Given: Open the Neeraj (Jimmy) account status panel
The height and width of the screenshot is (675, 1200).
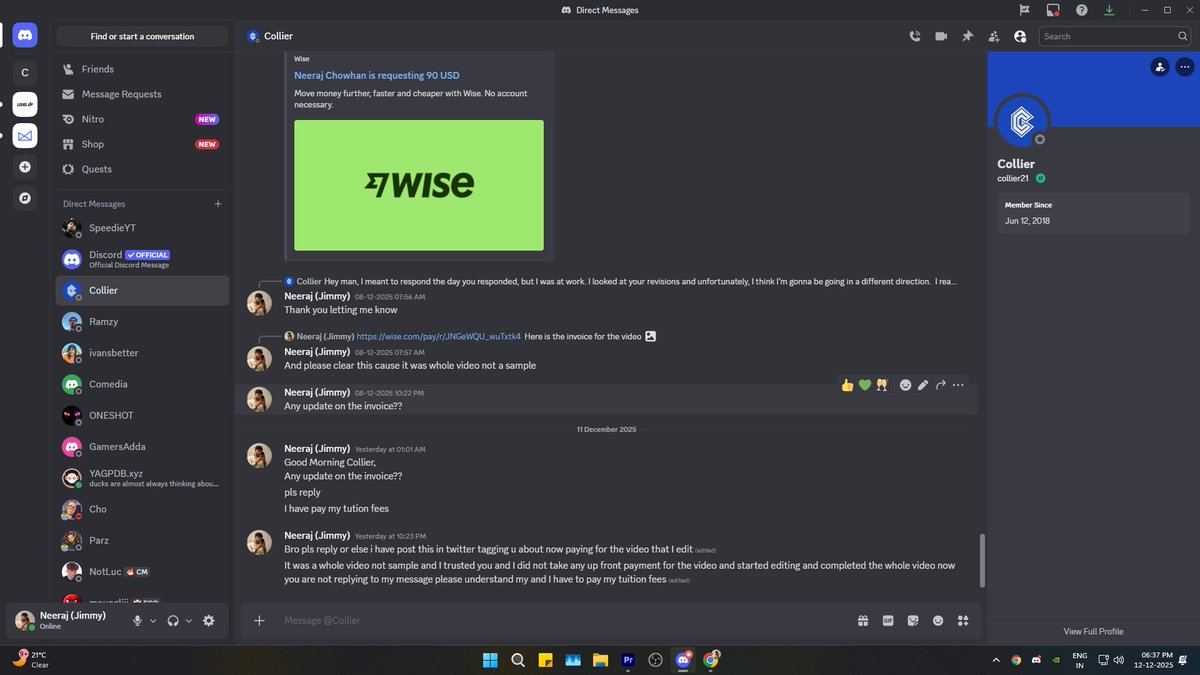Looking at the screenshot, I should pos(68,621).
